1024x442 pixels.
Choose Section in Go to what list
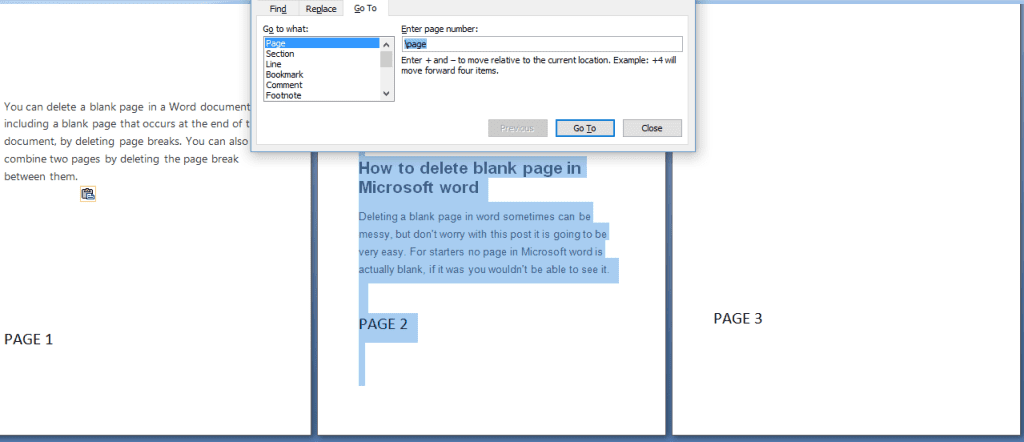pos(322,54)
